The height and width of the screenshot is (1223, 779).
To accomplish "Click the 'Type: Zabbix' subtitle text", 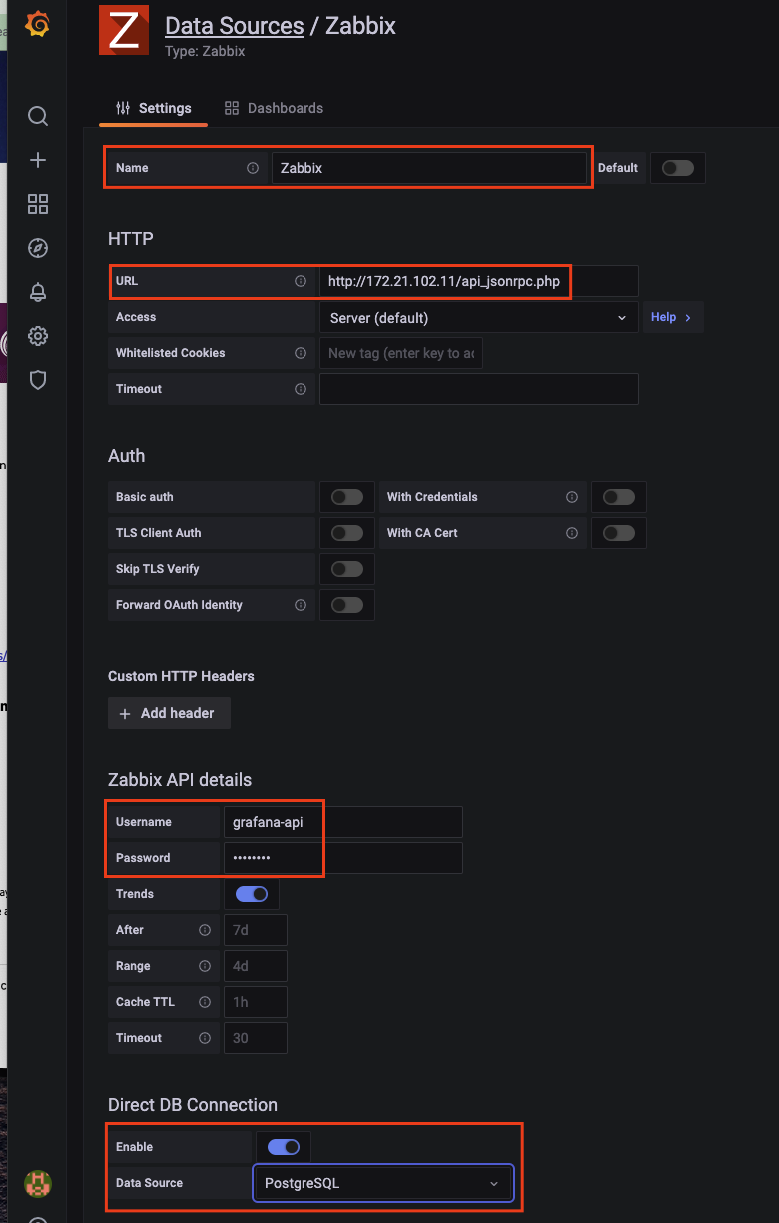I will (x=205, y=51).
